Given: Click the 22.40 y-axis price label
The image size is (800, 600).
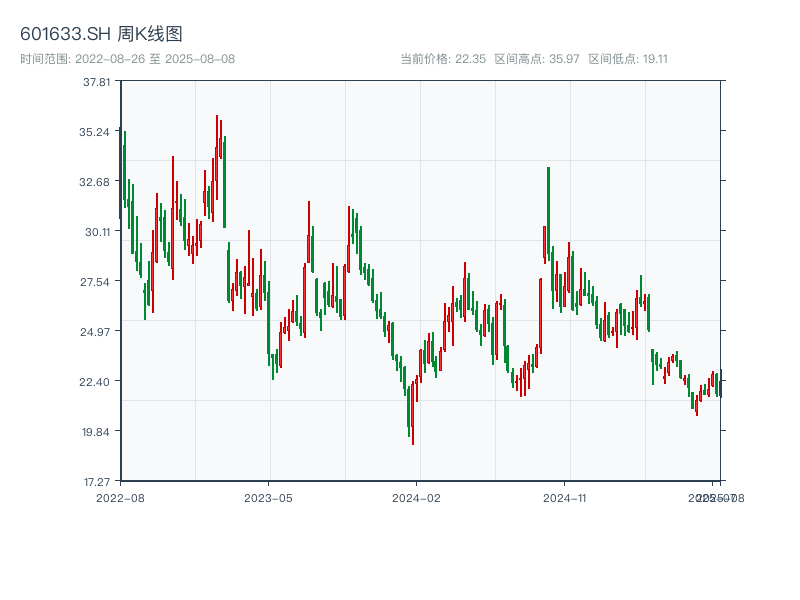Looking at the screenshot, I should pyautogui.click(x=97, y=382).
